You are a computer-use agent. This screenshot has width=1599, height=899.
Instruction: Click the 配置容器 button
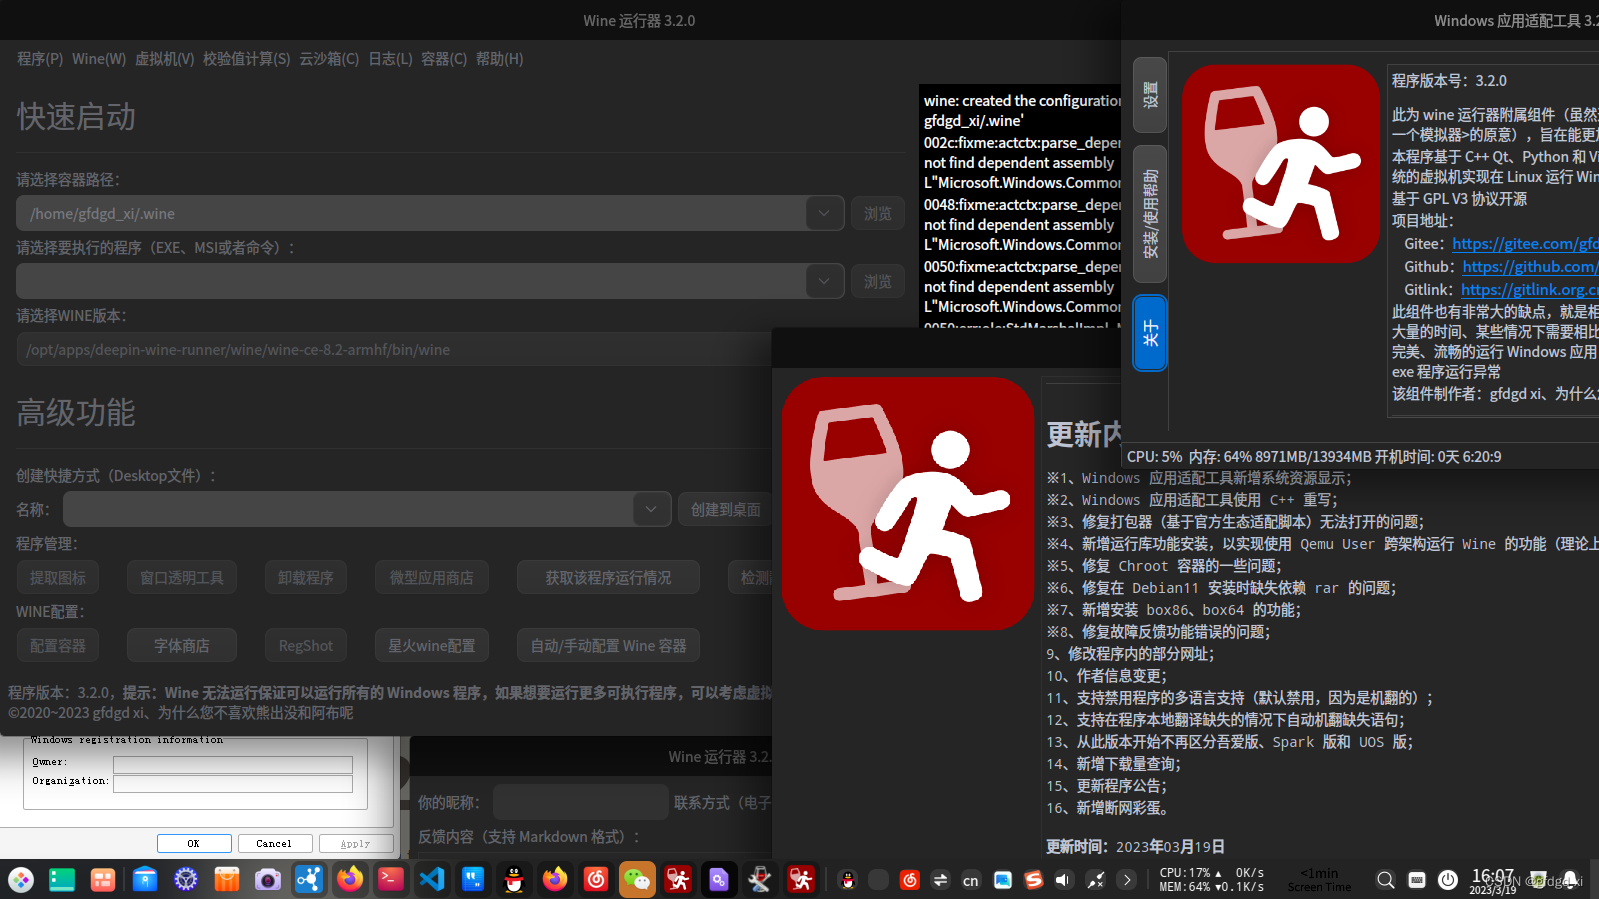click(58, 645)
